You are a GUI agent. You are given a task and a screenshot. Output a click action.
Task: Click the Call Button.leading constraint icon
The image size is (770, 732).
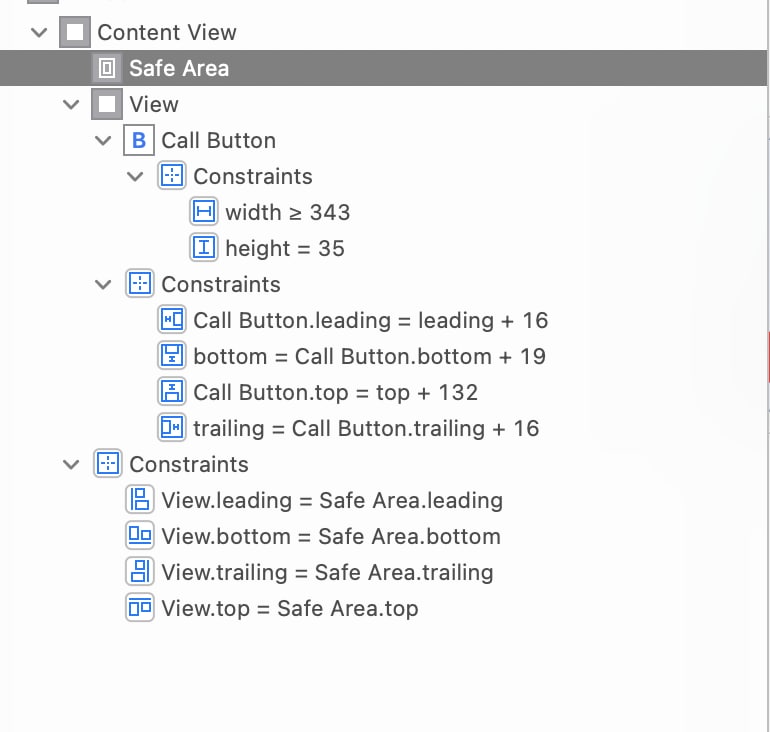tap(172, 320)
